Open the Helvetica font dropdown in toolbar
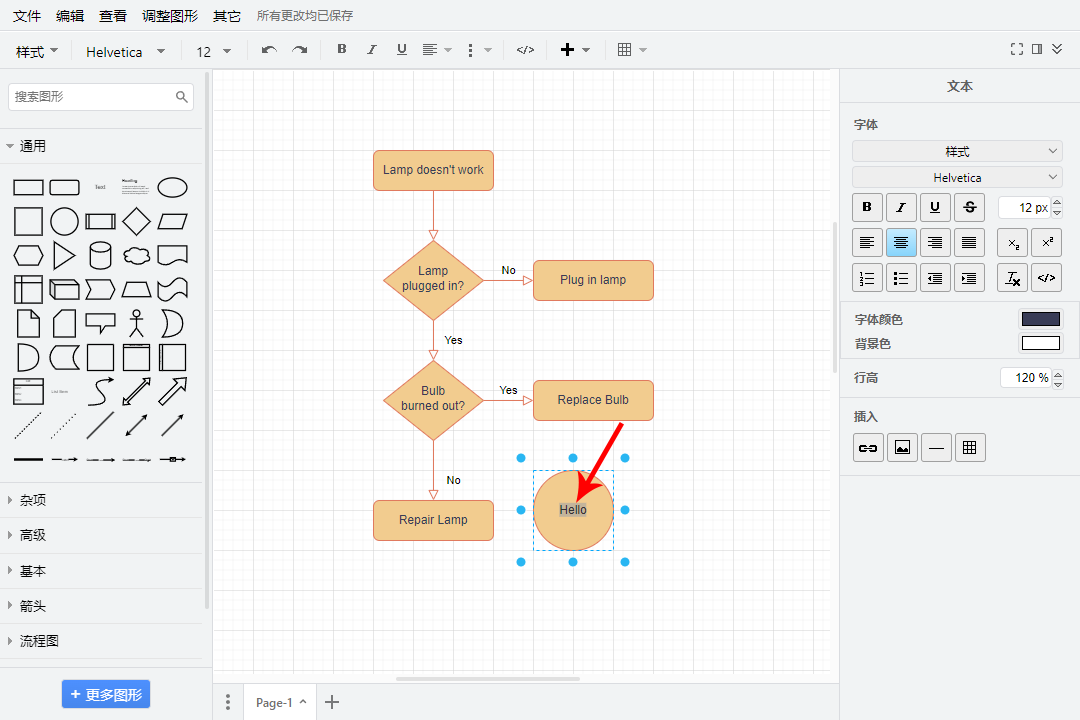1080x720 pixels. (124, 51)
